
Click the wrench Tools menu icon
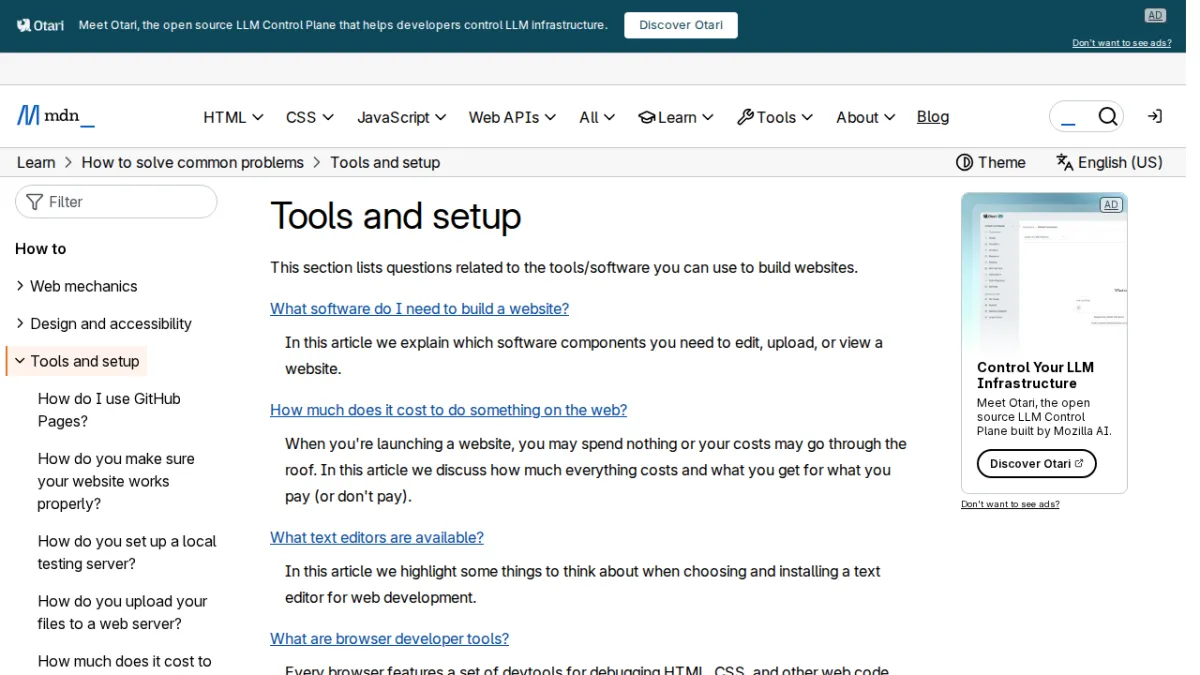tap(745, 117)
